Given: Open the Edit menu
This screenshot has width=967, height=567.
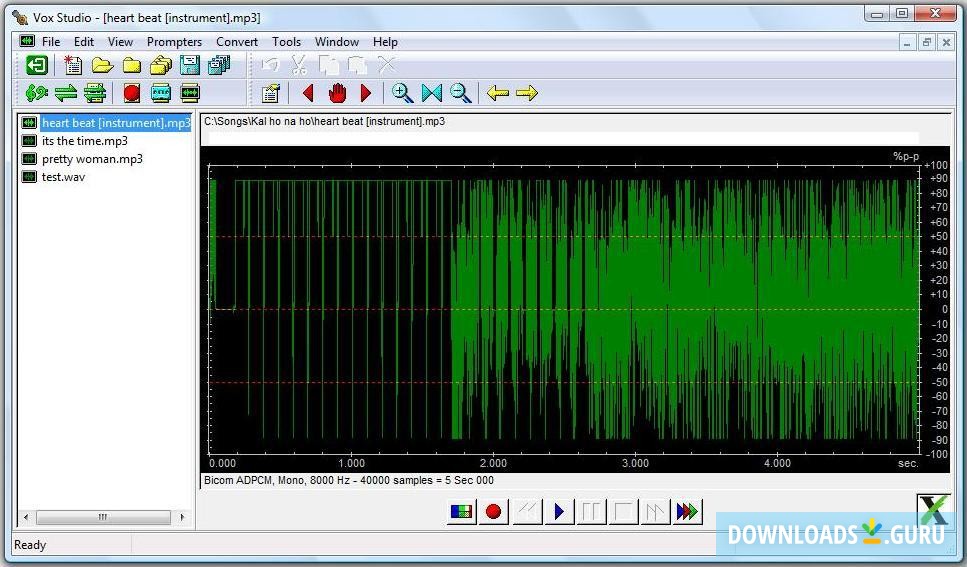Looking at the screenshot, I should [x=84, y=42].
